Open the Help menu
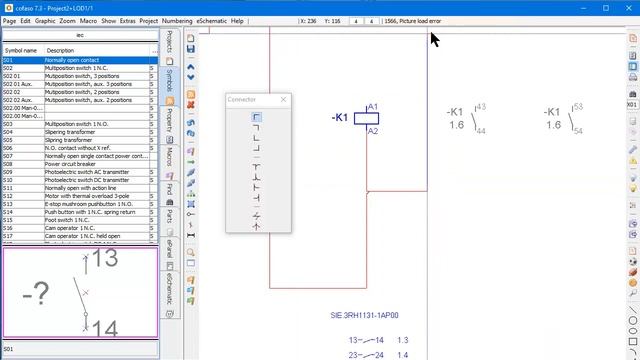The image size is (640, 360). click(x=237, y=21)
